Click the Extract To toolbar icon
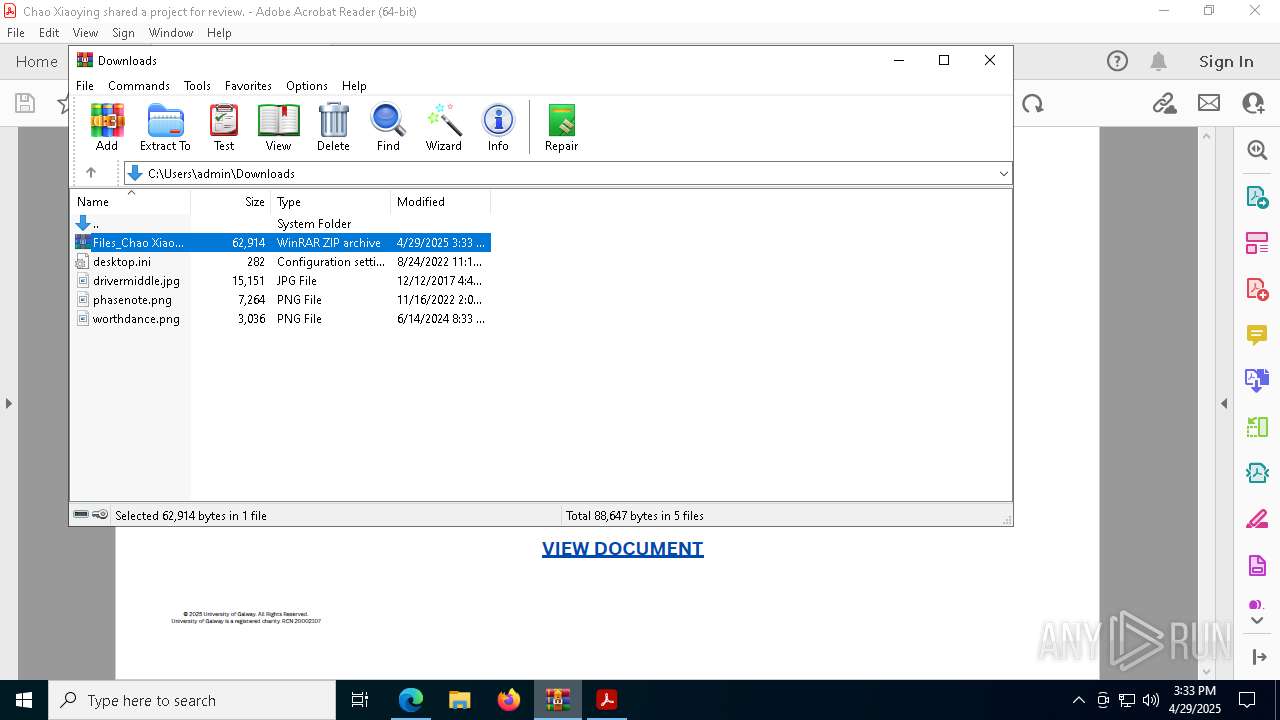This screenshot has height=720, width=1280. 165,127
